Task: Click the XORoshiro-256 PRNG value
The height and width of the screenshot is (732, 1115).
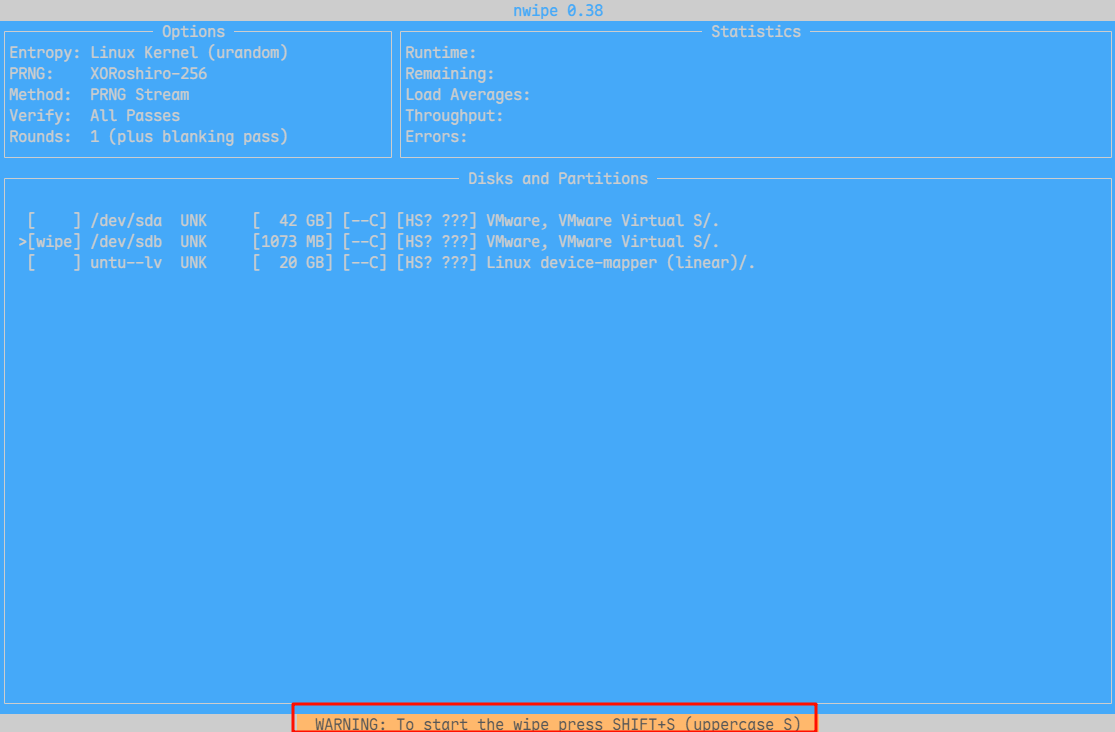Action: point(149,74)
